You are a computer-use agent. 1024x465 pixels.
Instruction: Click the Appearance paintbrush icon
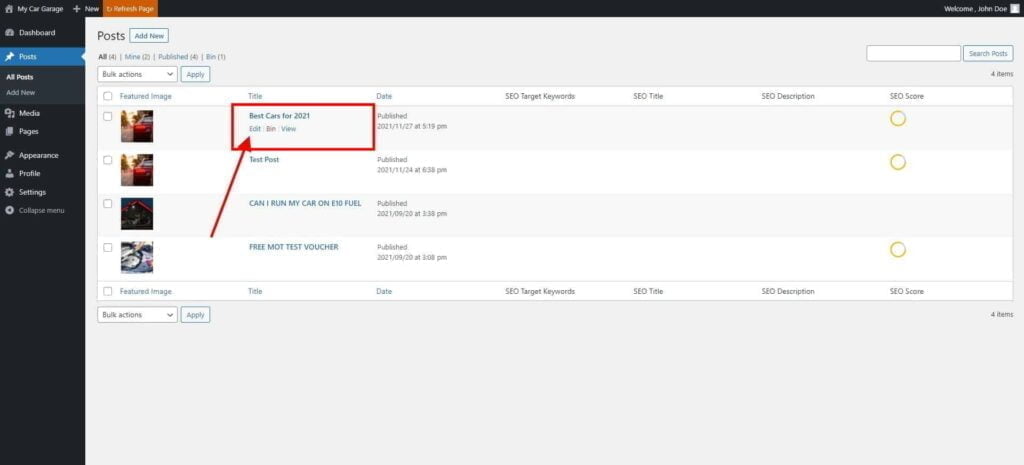[9, 155]
